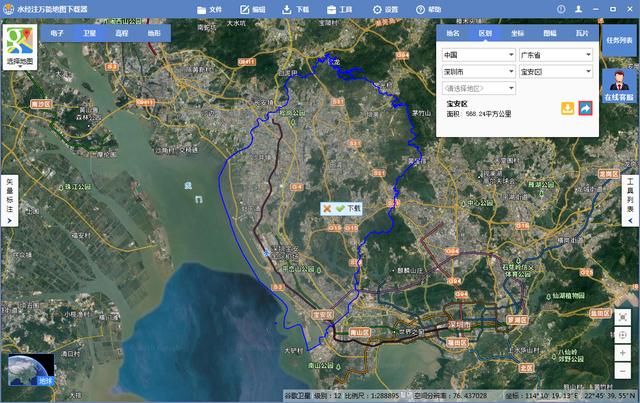Click the yellow download icon beside 宝安区
Screen dimensions: 640x403
567,108
